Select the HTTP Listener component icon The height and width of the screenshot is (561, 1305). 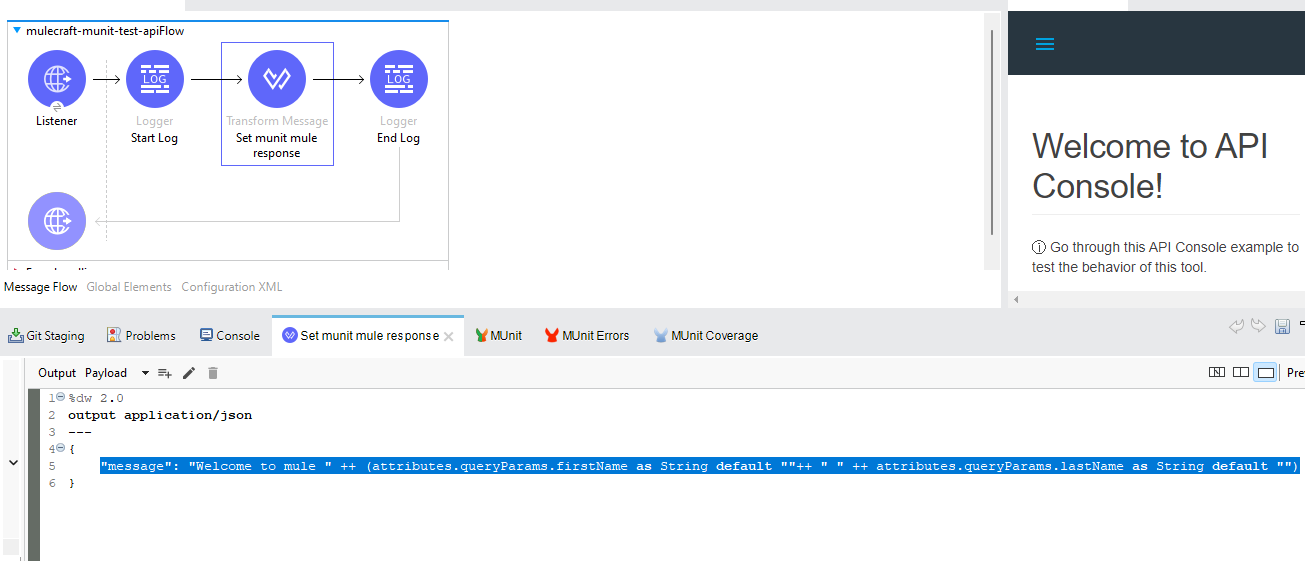[57, 79]
